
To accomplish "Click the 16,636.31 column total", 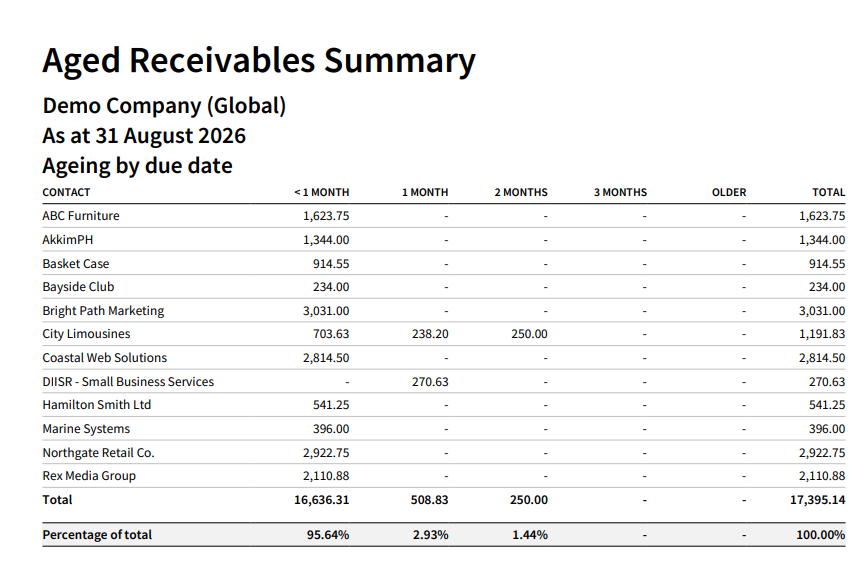I will pyautogui.click(x=322, y=500).
